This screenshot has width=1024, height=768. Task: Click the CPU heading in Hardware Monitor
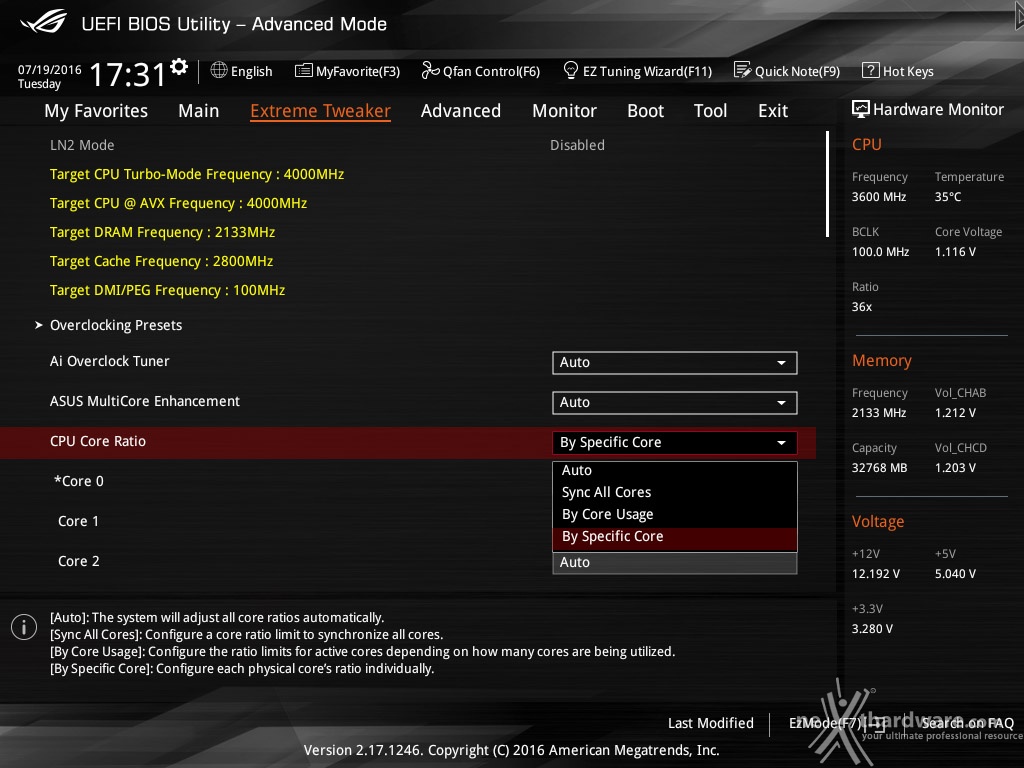tap(867, 144)
